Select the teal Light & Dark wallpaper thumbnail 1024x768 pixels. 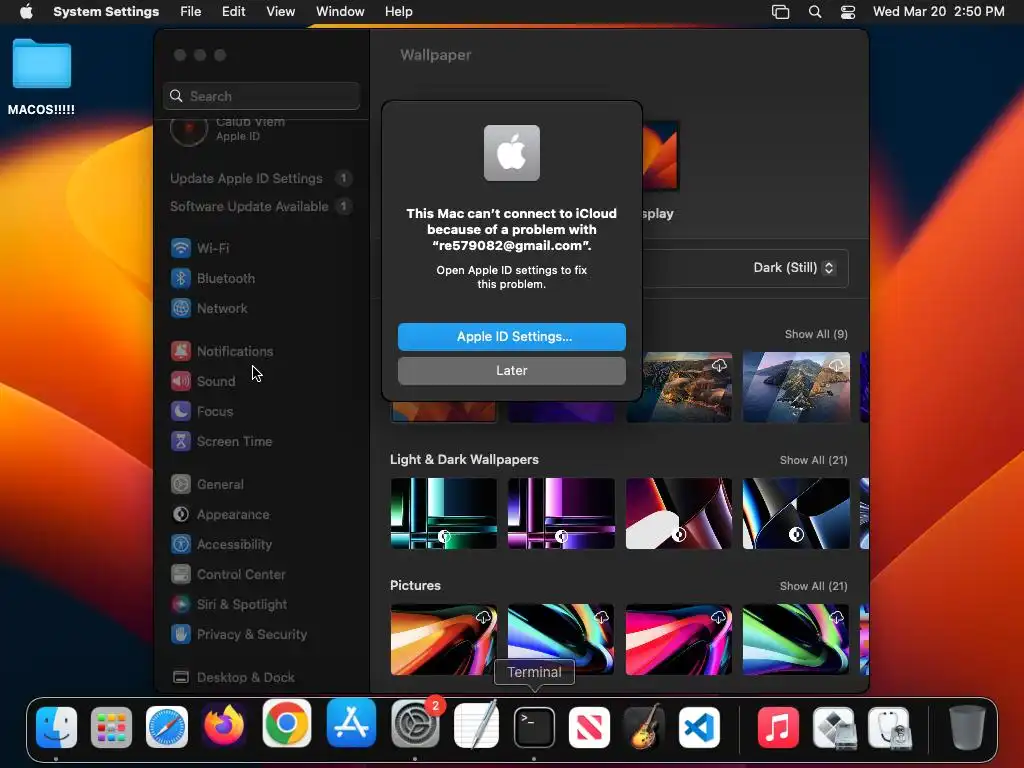(443, 513)
